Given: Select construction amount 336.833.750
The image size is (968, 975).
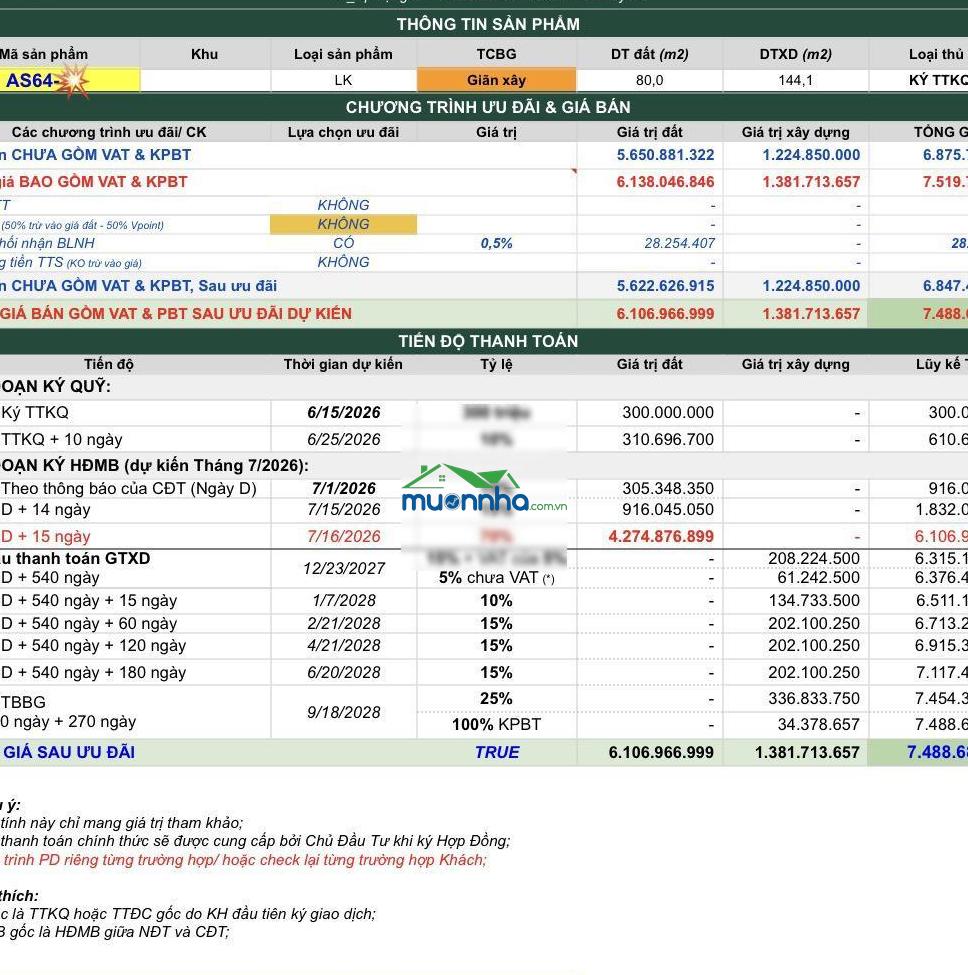Looking at the screenshot, I should pyautogui.click(x=814, y=698).
